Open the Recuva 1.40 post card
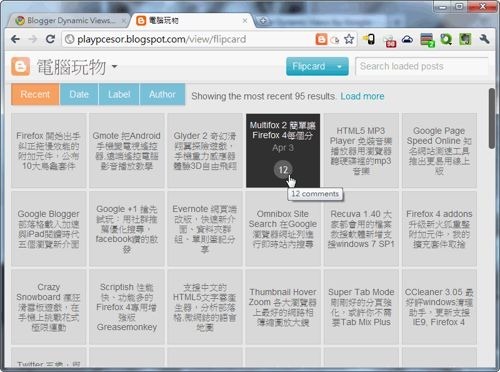Screen dimensions: 500x372 click(x=361, y=229)
